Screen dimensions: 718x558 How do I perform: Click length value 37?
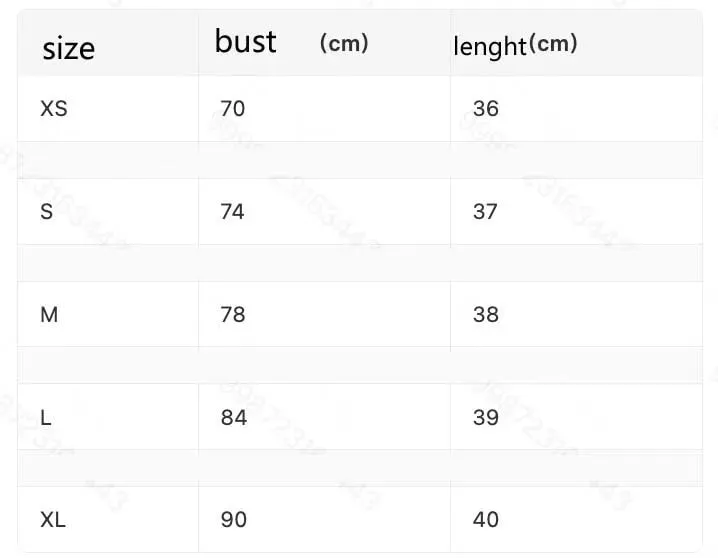tap(485, 211)
